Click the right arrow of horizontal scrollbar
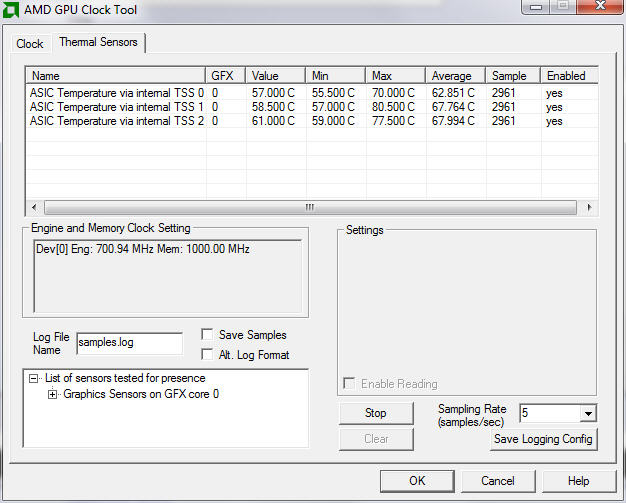 click(589, 207)
